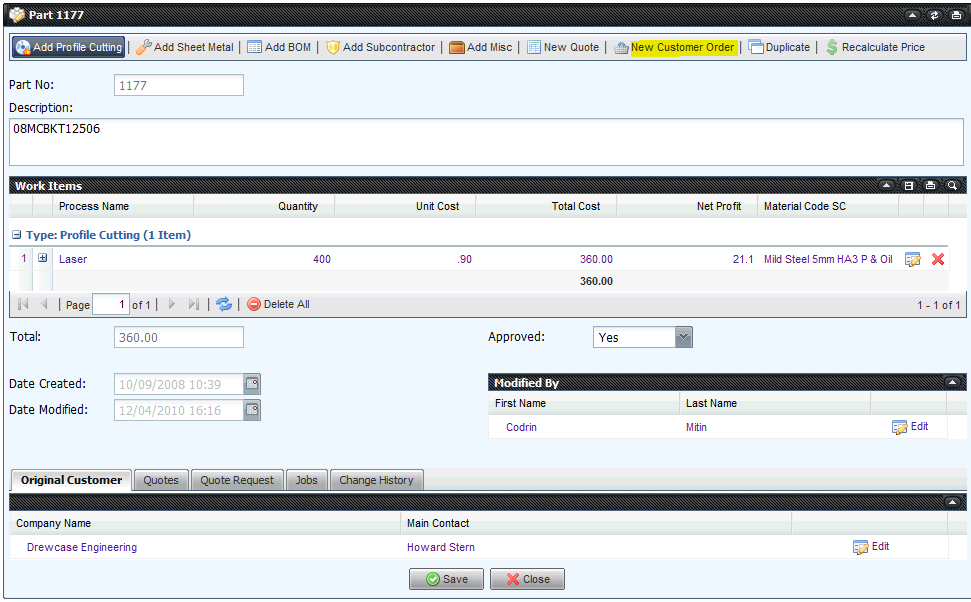This screenshot has height=602, width=971.
Task: Open Date Created calendar picker
Action: (252, 384)
